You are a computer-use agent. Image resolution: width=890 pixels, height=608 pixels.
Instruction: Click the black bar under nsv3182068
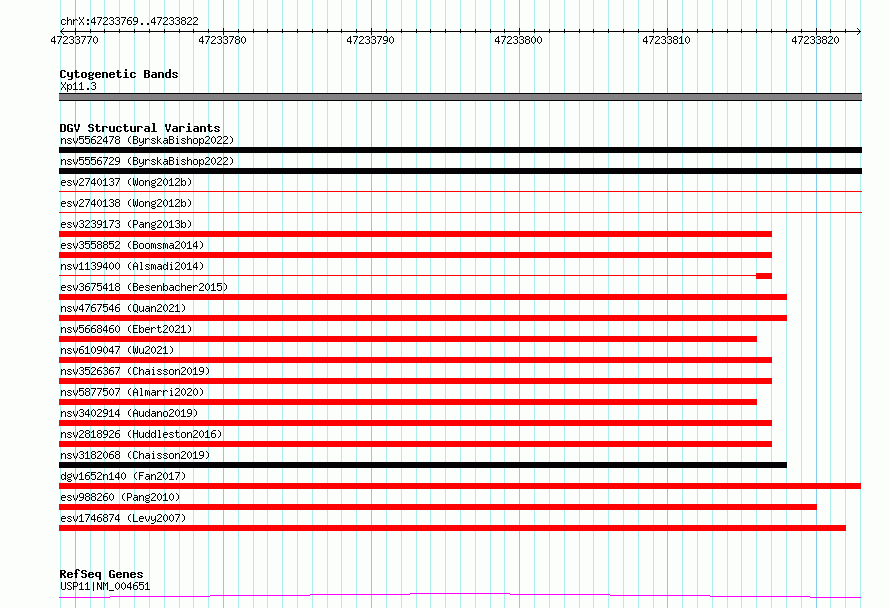pyautogui.click(x=423, y=465)
